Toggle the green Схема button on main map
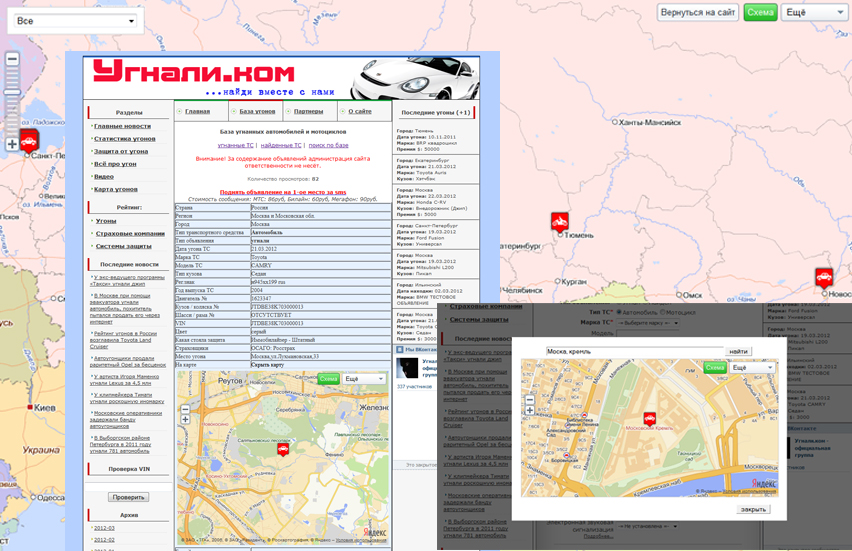The image size is (852, 551). pos(760,12)
